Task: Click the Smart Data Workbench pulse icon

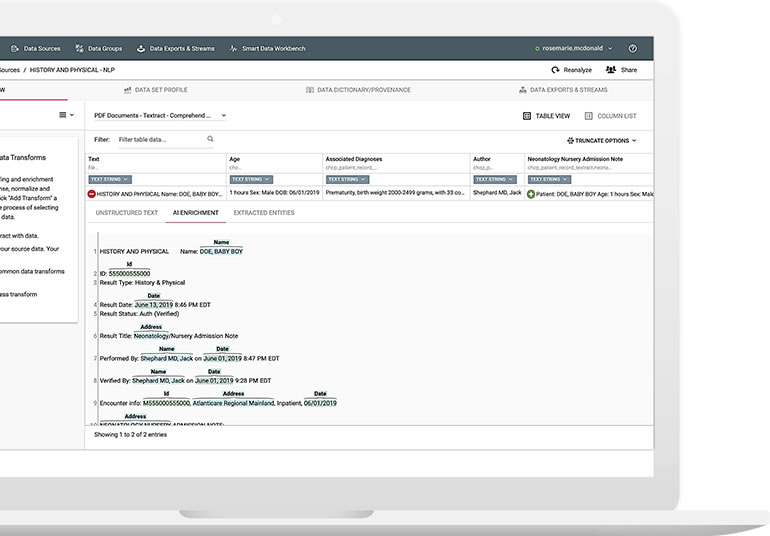Action: (x=233, y=49)
